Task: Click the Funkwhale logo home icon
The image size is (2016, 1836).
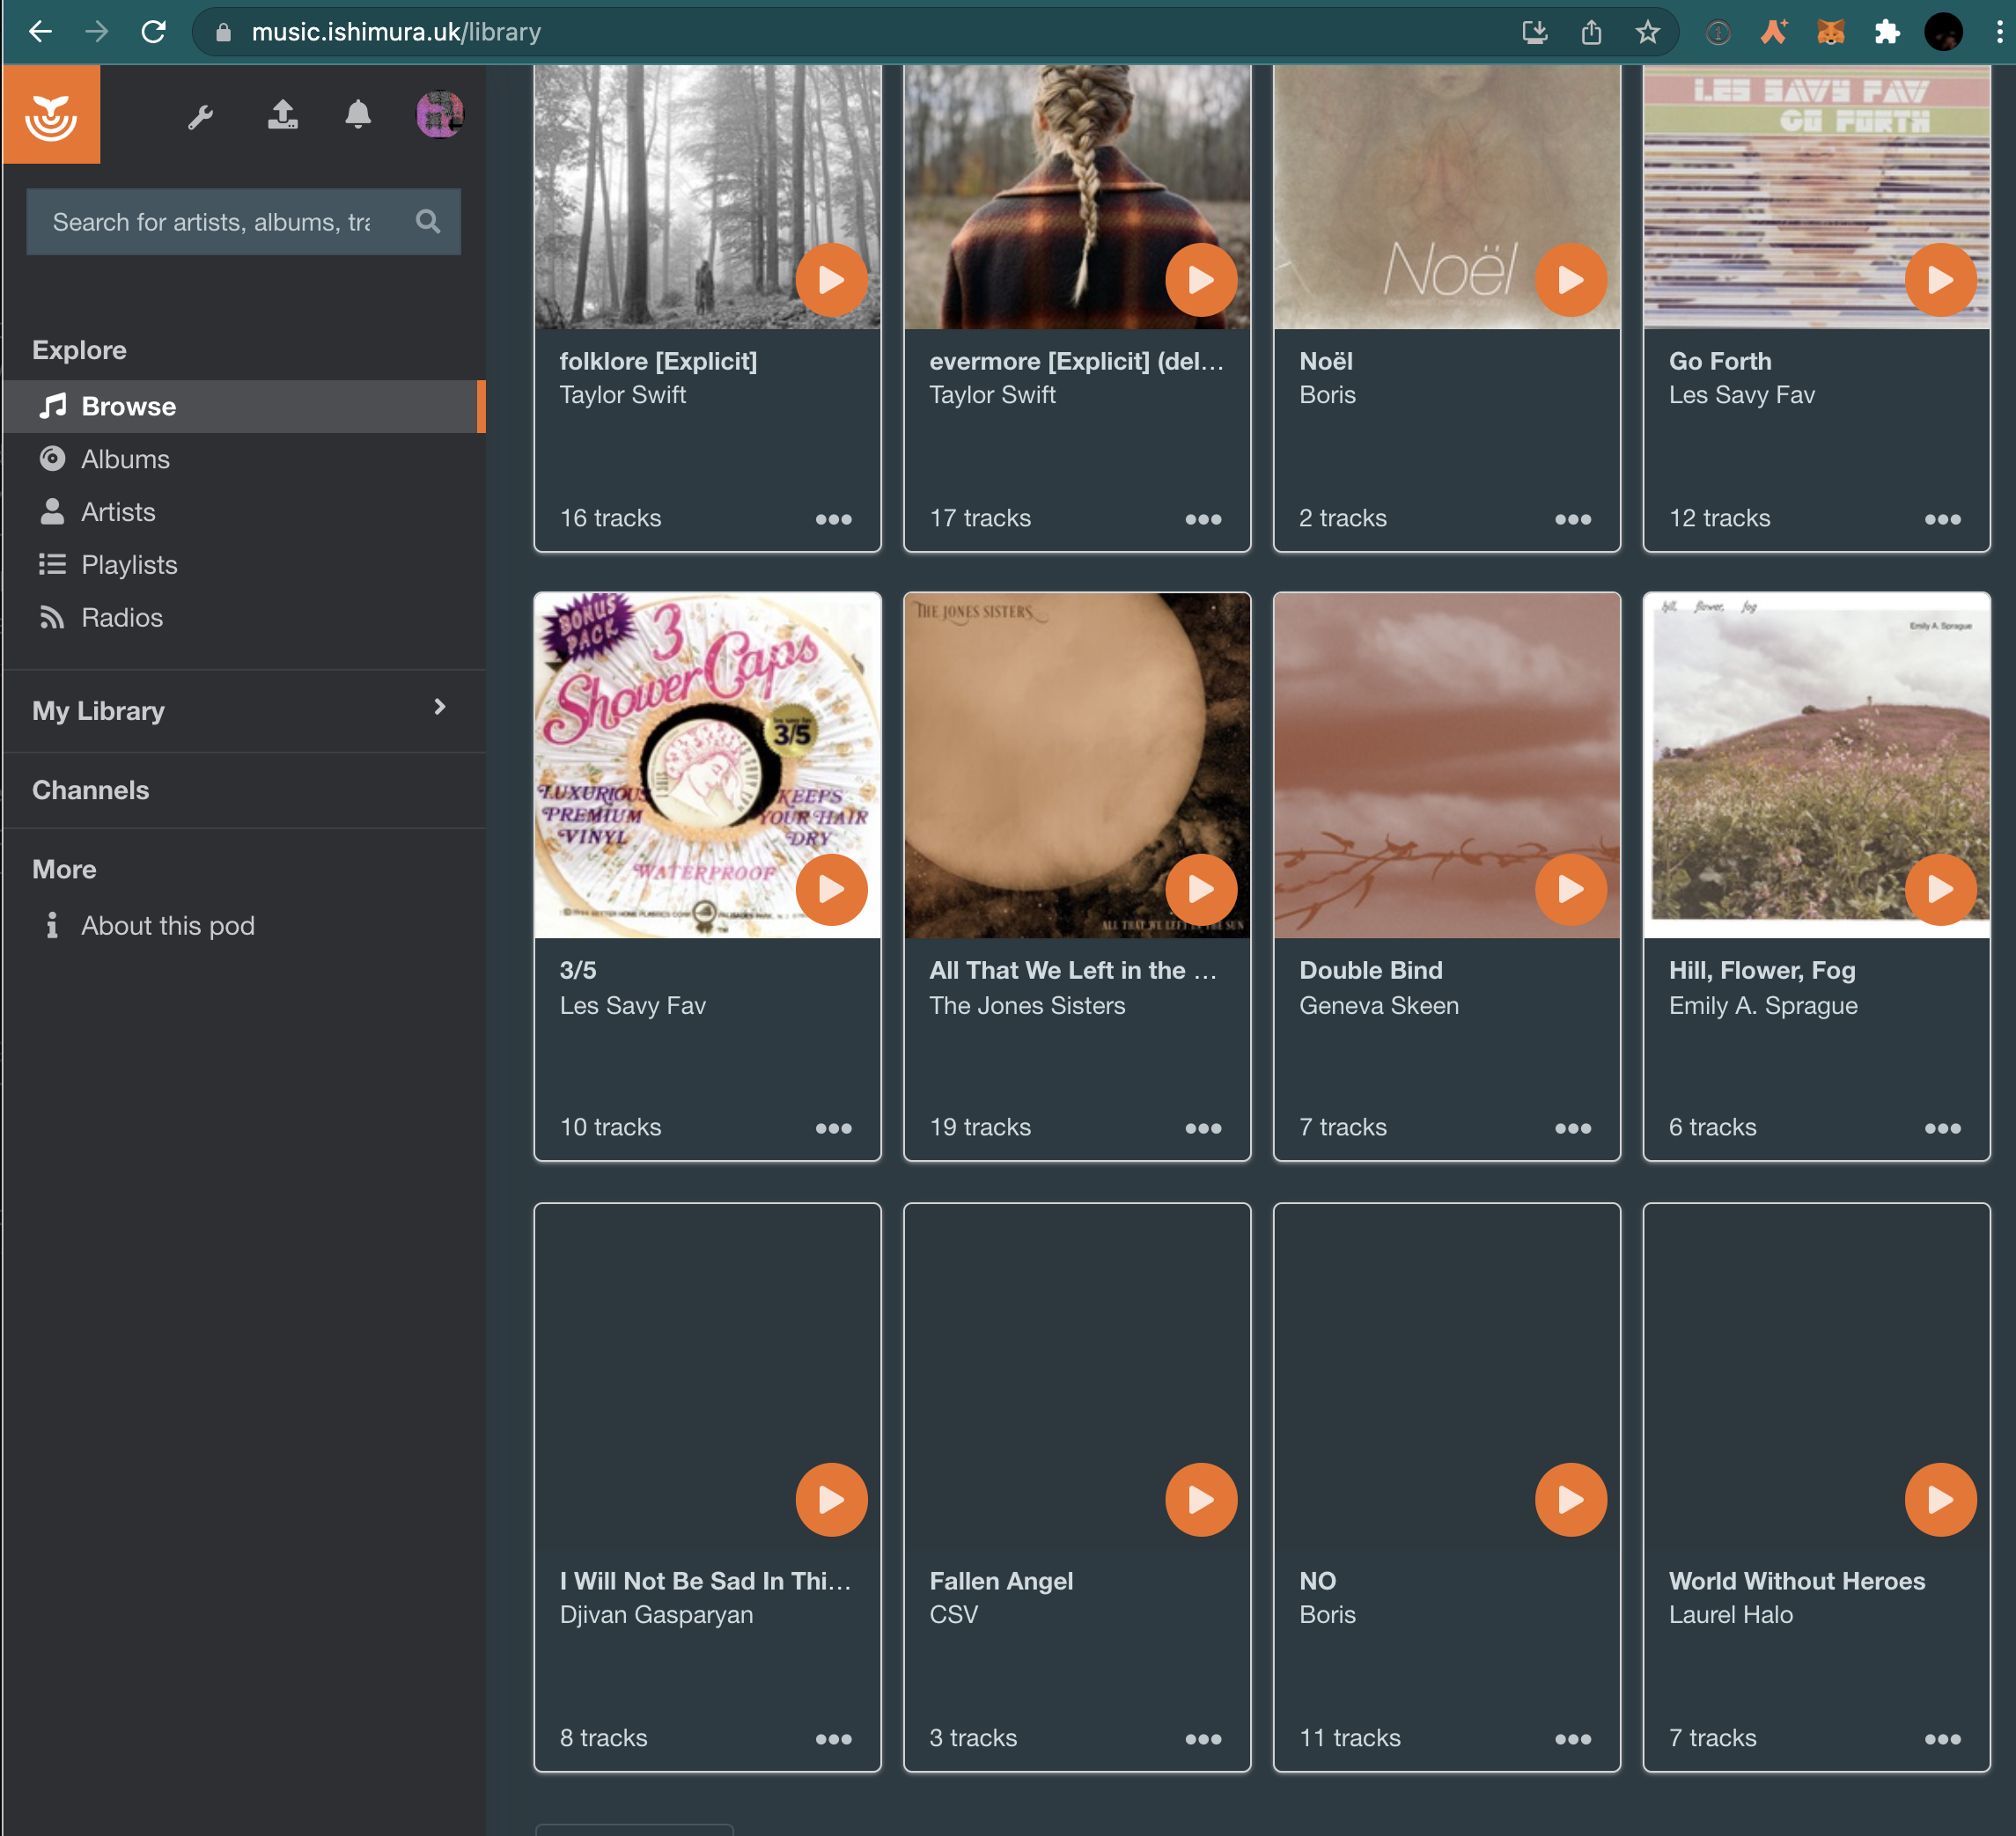Action: point(51,115)
